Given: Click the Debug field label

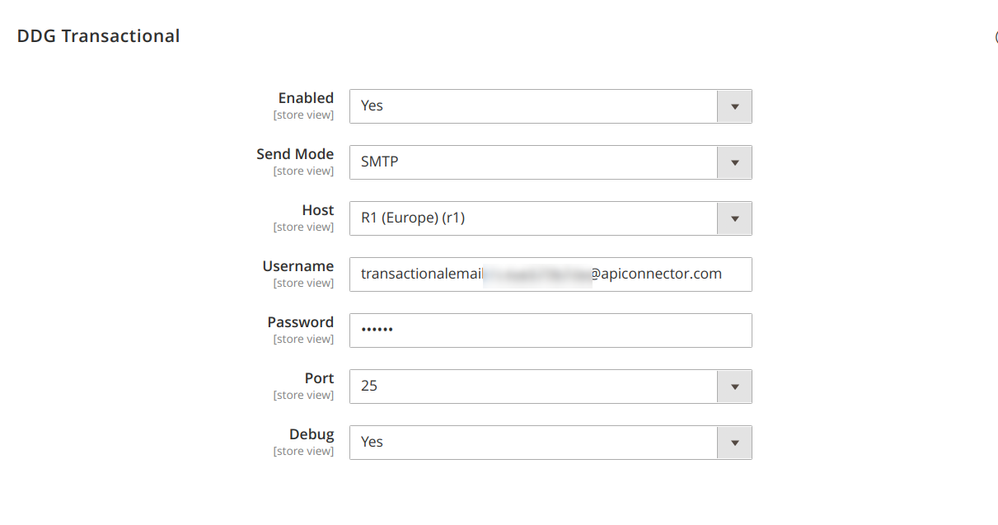Looking at the screenshot, I should click(x=311, y=434).
